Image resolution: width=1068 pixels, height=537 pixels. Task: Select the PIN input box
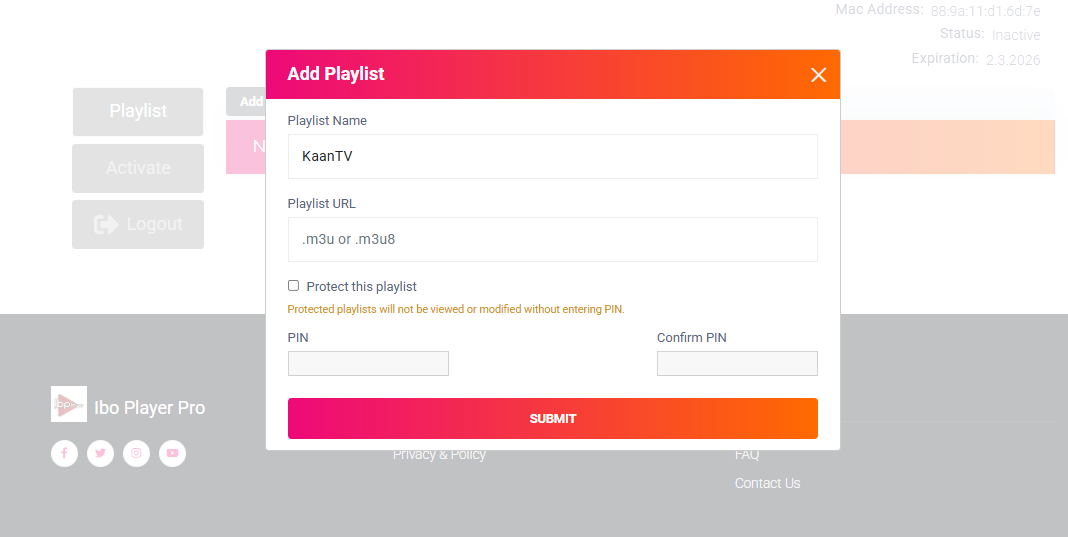coord(368,364)
